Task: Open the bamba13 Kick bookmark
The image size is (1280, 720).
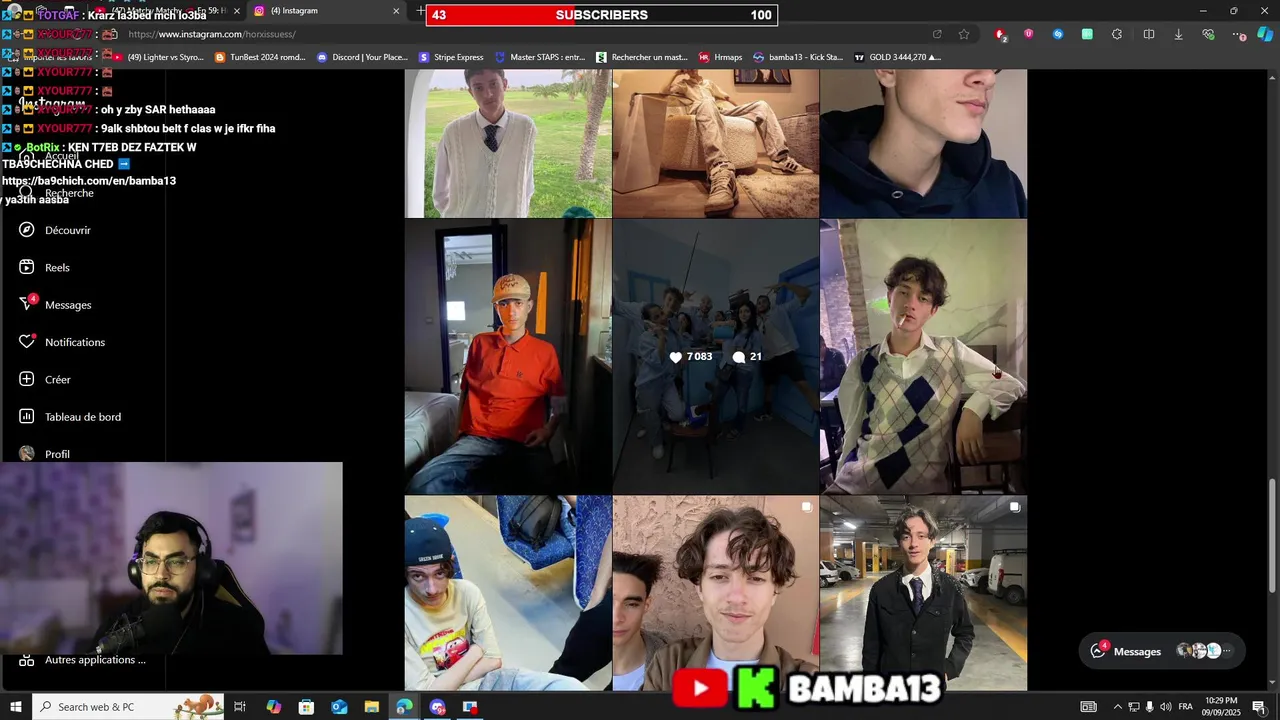Action: coord(798,57)
